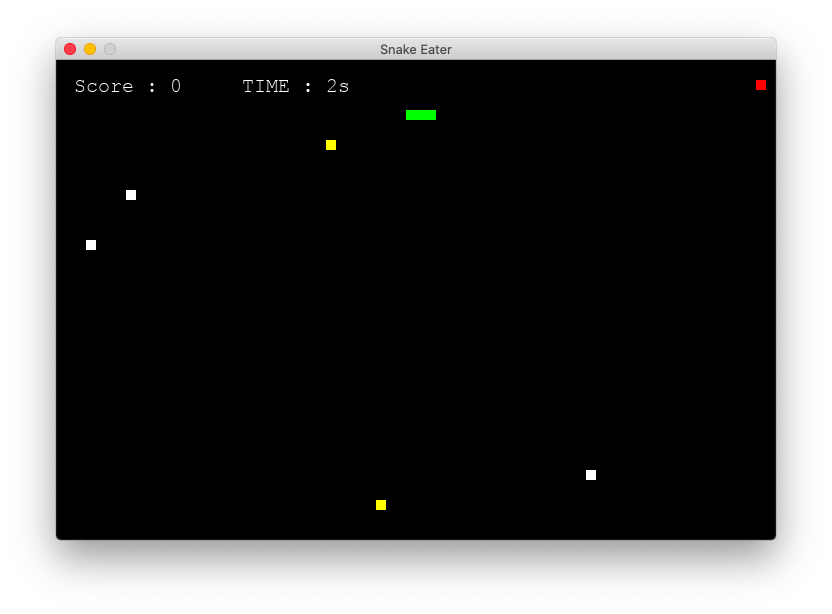Click the center of the black game field
Viewport: 832px width, 614px height.
pyautogui.click(x=416, y=300)
